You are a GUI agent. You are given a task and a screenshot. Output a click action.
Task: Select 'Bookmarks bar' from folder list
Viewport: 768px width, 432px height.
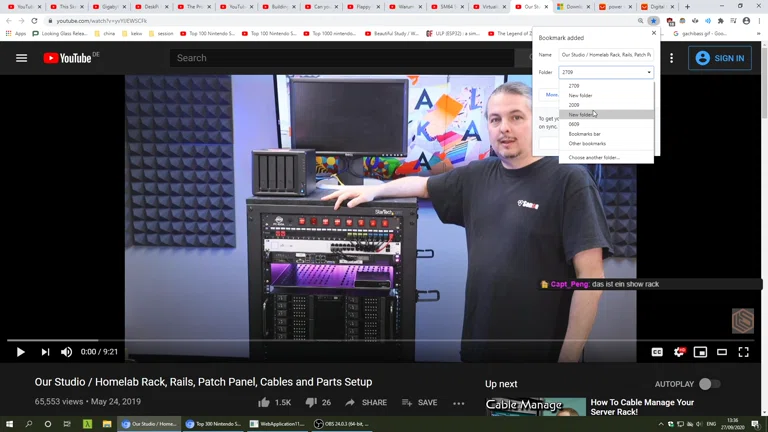pyautogui.click(x=585, y=134)
